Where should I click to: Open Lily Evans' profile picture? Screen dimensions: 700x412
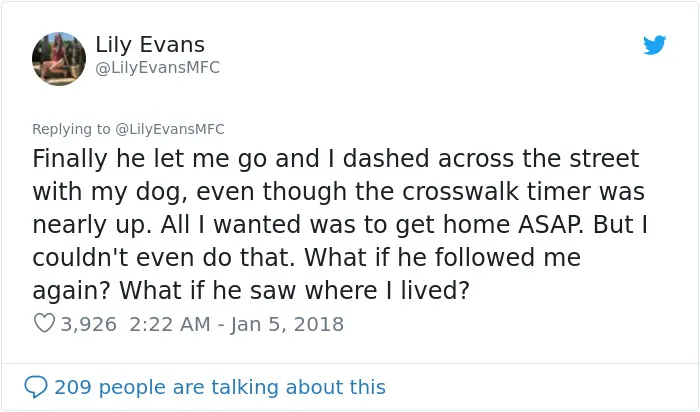point(59,58)
